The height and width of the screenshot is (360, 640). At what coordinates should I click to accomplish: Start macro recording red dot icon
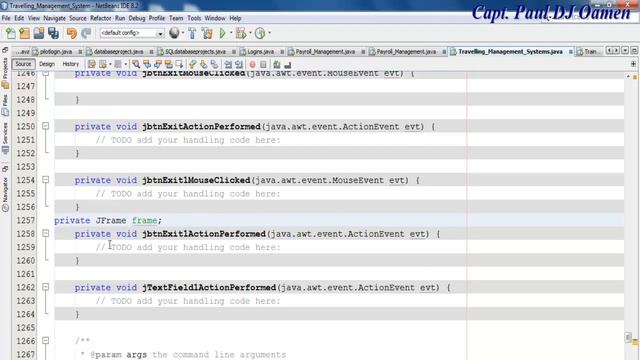[x=252, y=64]
